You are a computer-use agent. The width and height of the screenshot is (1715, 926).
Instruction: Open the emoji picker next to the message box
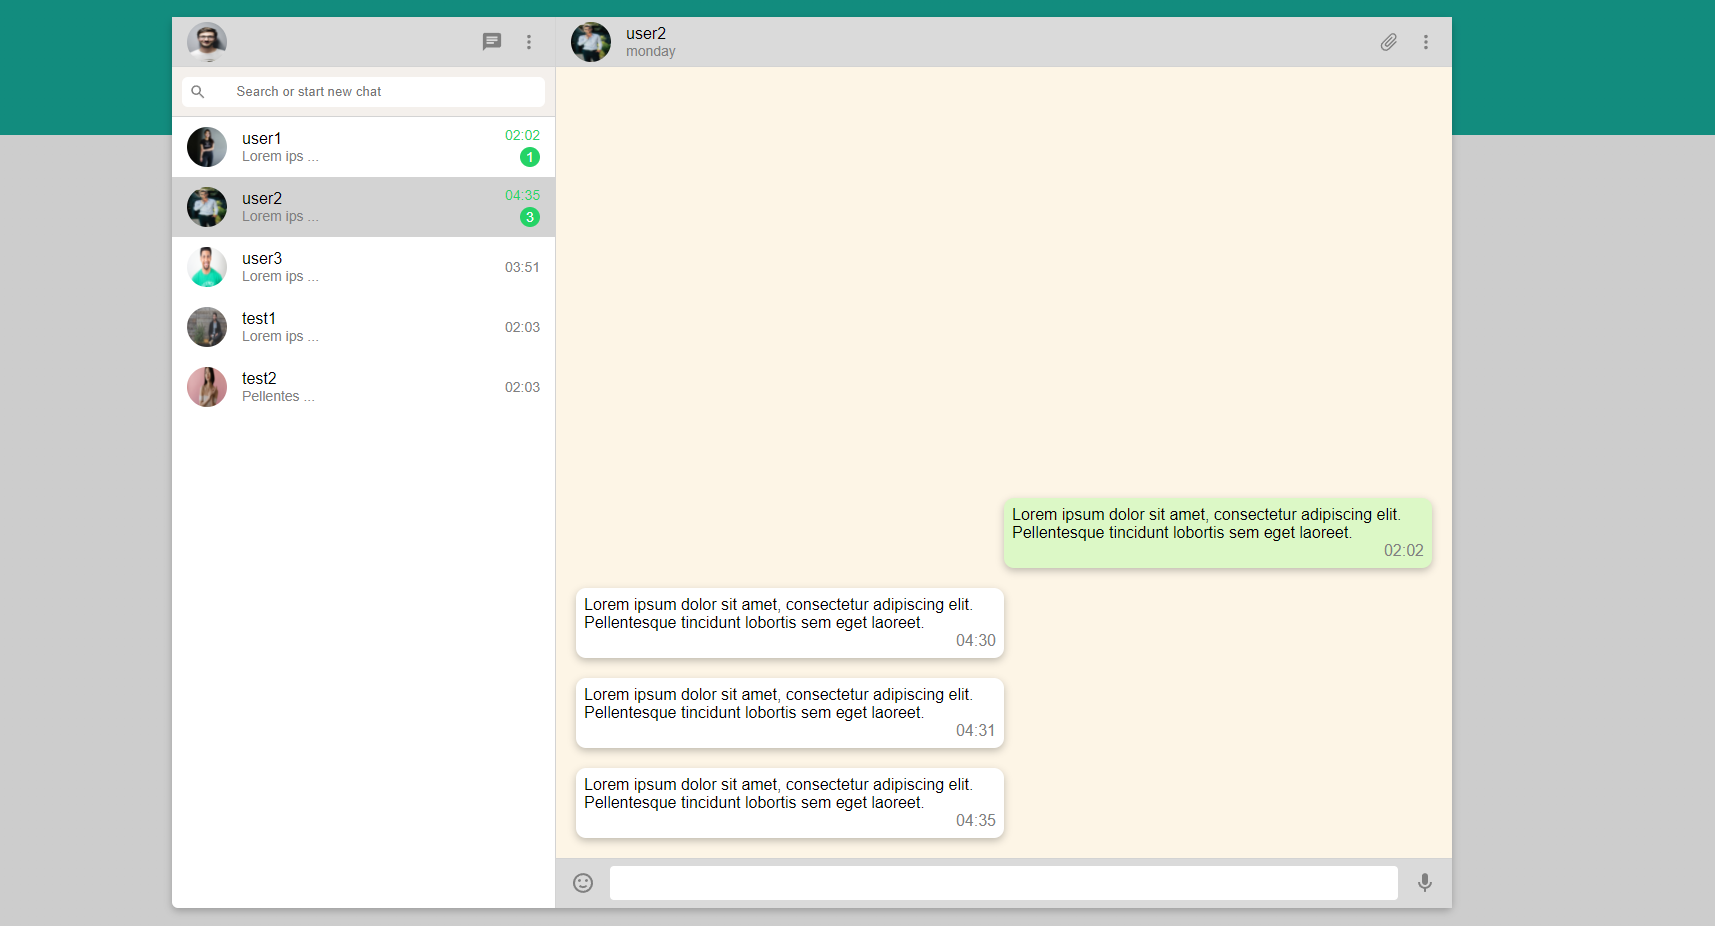[583, 883]
